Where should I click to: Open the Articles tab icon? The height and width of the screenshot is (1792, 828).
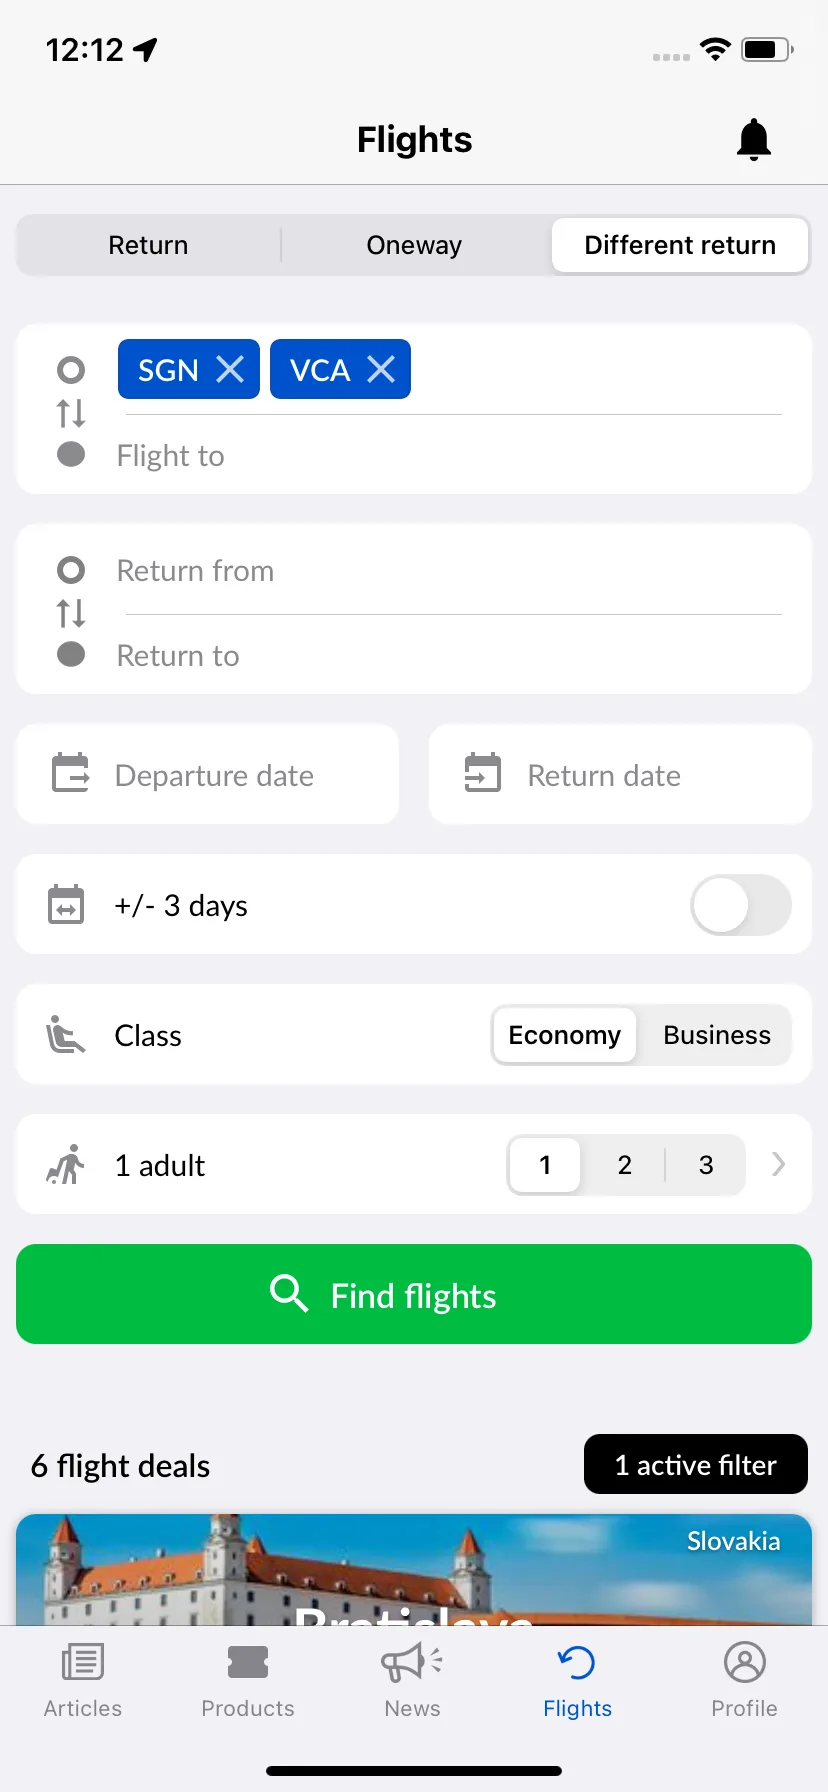(x=83, y=1662)
